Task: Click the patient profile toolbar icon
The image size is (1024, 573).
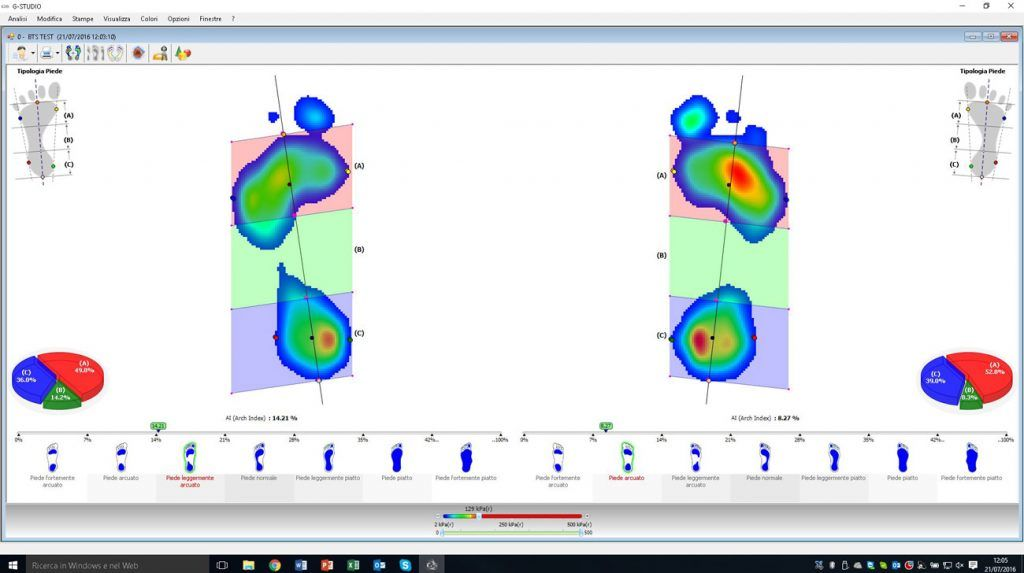Action: point(21,53)
